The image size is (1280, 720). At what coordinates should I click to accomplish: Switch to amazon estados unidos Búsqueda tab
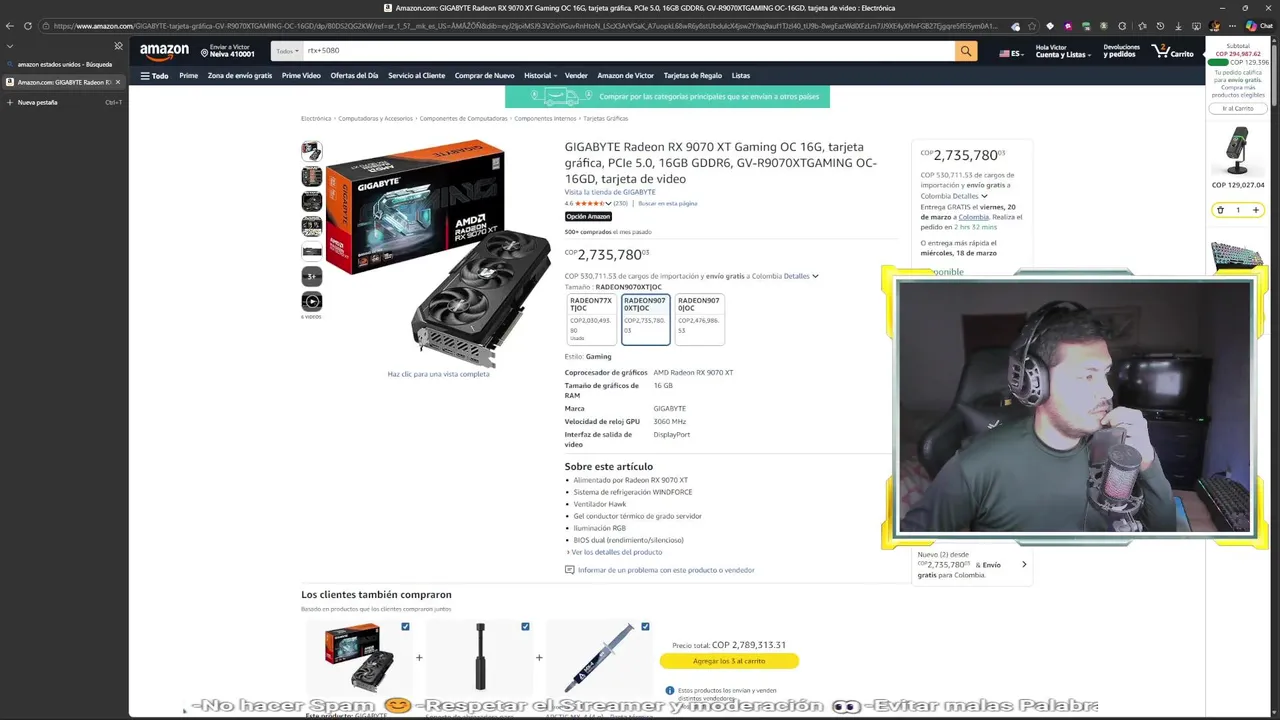pos(64,64)
